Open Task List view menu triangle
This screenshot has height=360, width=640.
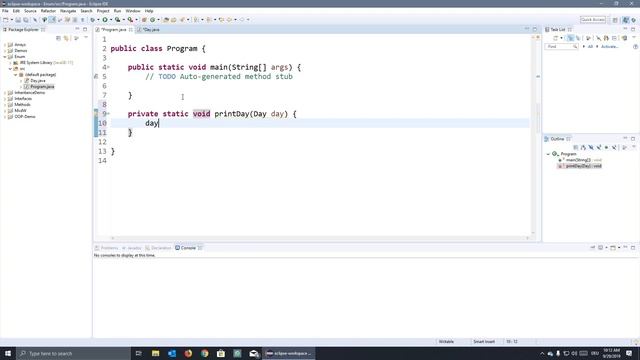point(634,37)
